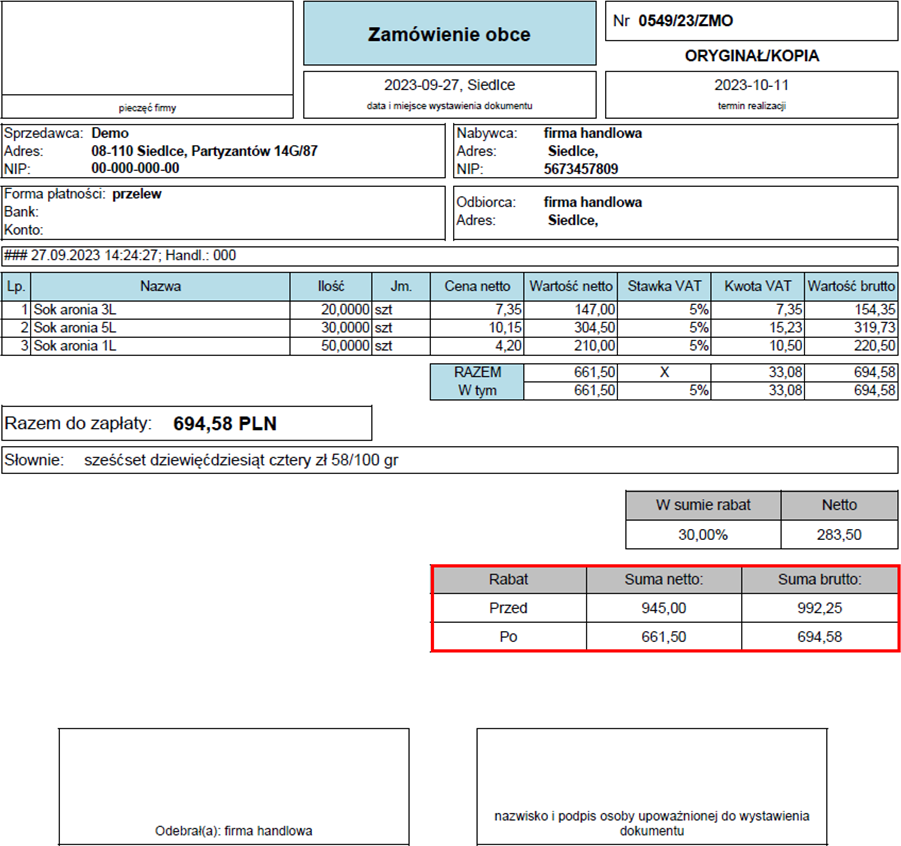Click the "Suma brutto:" header in discount table
Viewport: 901px width, 846px height.
coord(819,579)
